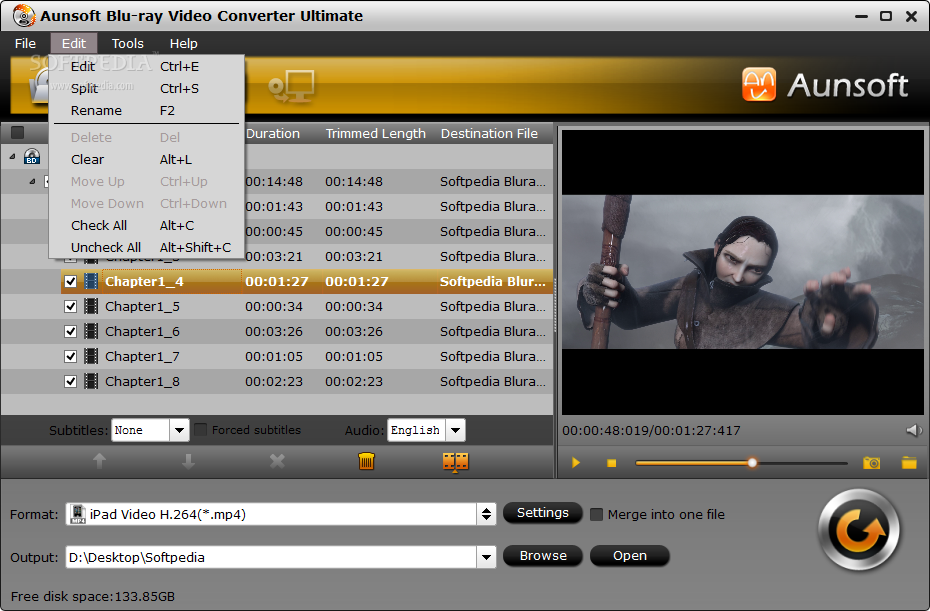Open the Format selector dropdown arrows
Image resolution: width=930 pixels, height=611 pixels.
pyautogui.click(x=486, y=514)
